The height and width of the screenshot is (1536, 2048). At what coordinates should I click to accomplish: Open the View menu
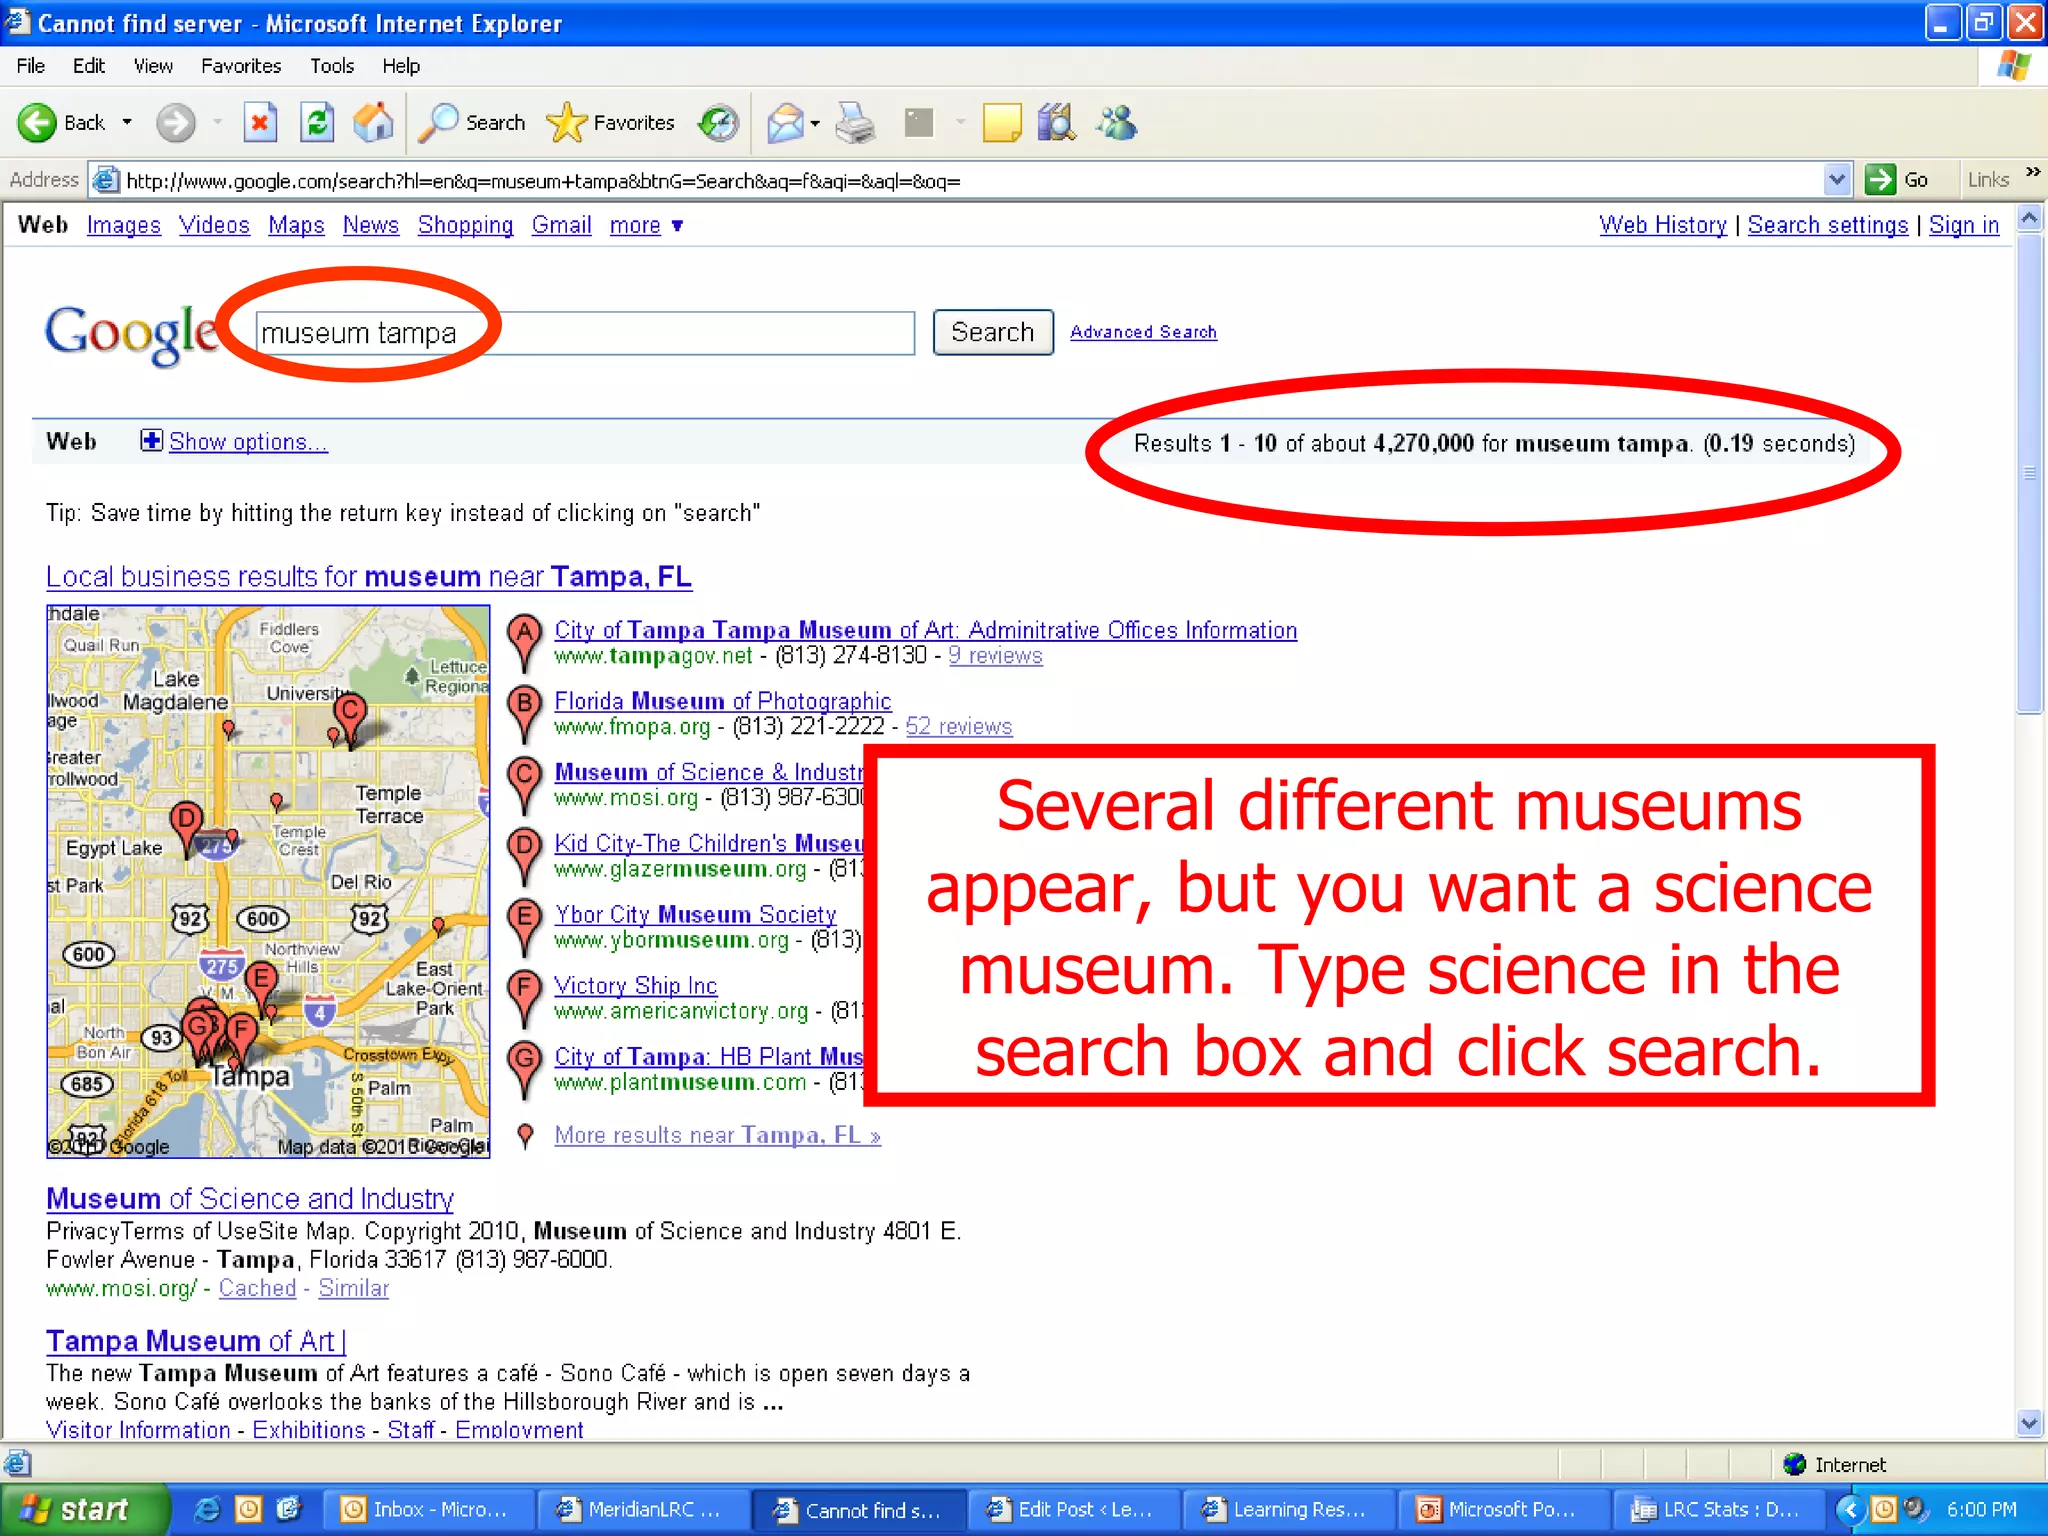tap(153, 66)
